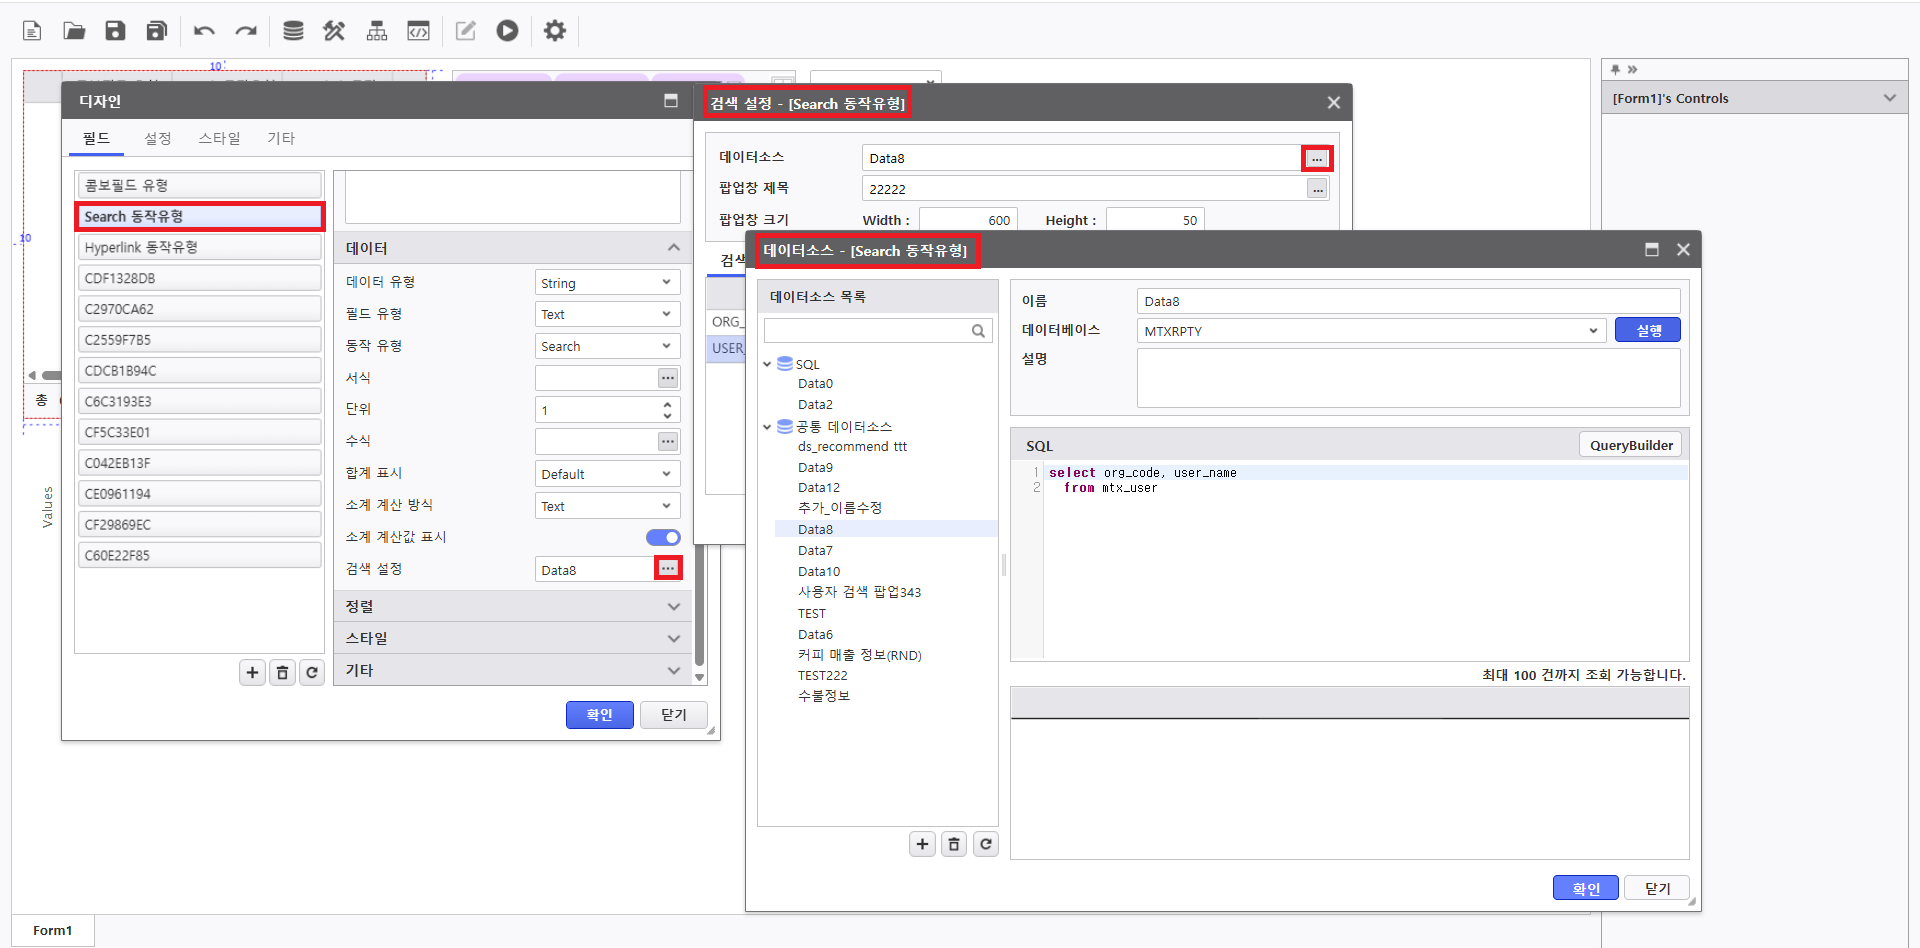
Task: Refresh the datasource list
Action: click(986, 844)
